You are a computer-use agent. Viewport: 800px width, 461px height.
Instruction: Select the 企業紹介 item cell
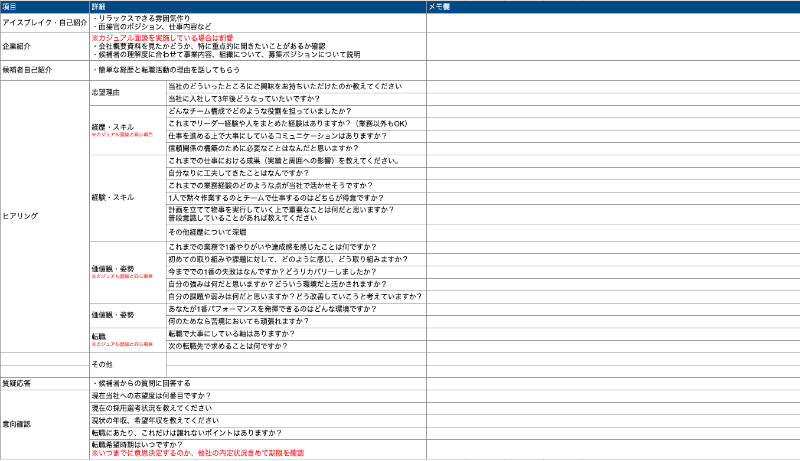click(x=44, y=46)
